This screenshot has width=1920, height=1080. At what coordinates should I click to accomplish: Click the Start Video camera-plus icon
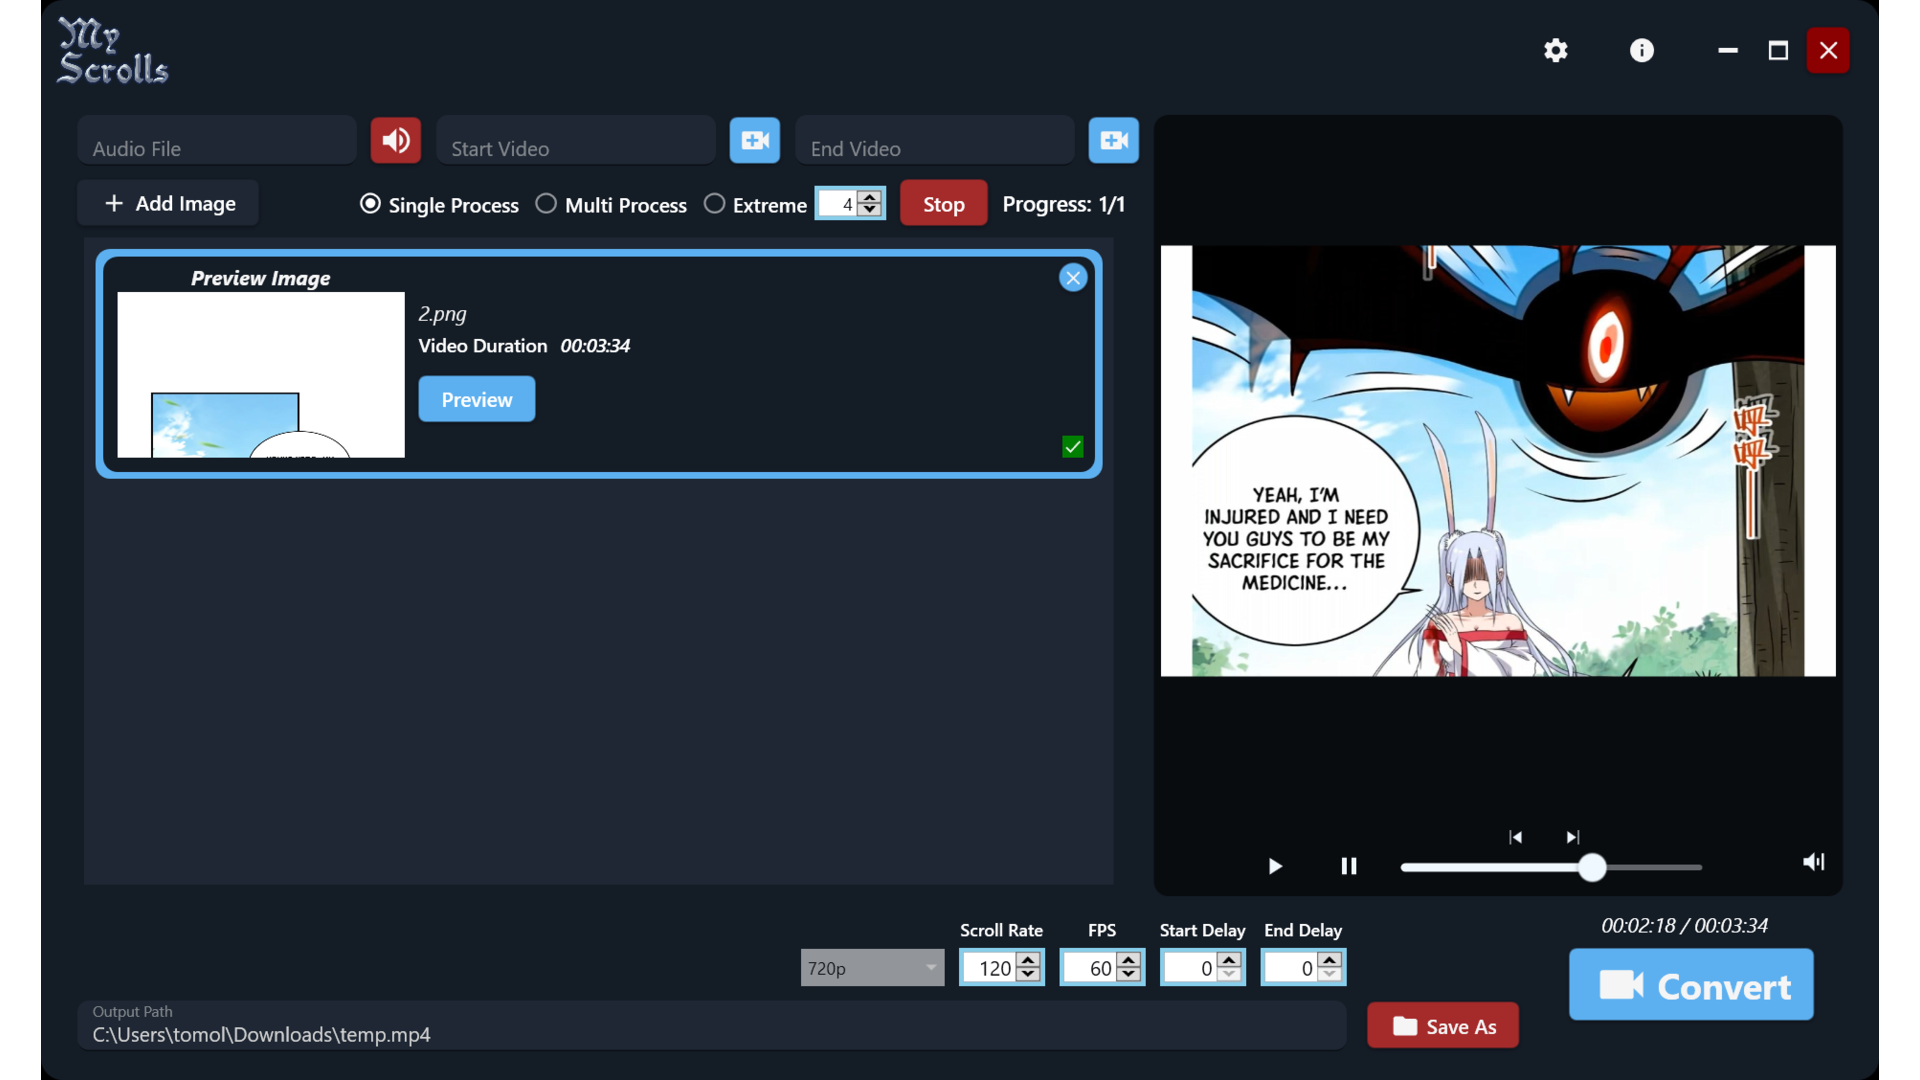tap(754, 140)
